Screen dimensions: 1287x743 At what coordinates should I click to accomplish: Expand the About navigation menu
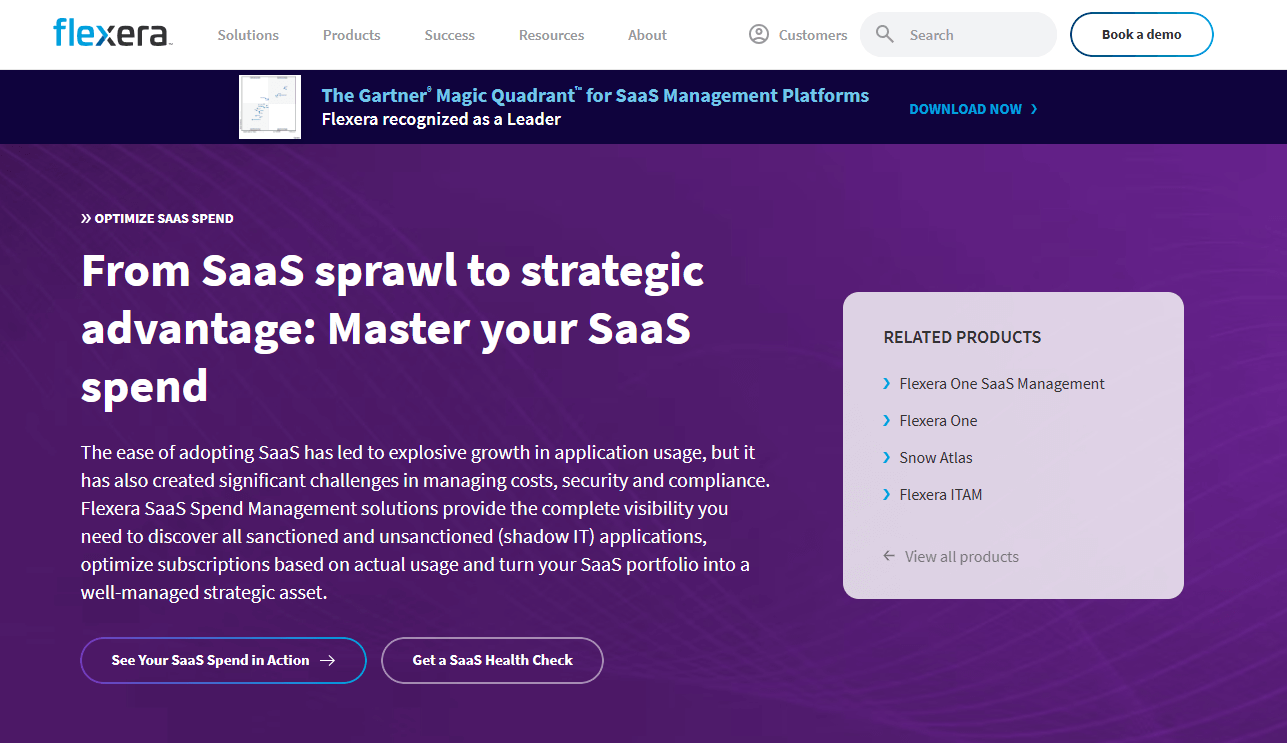pyautogui.click(x=647, y=35)
